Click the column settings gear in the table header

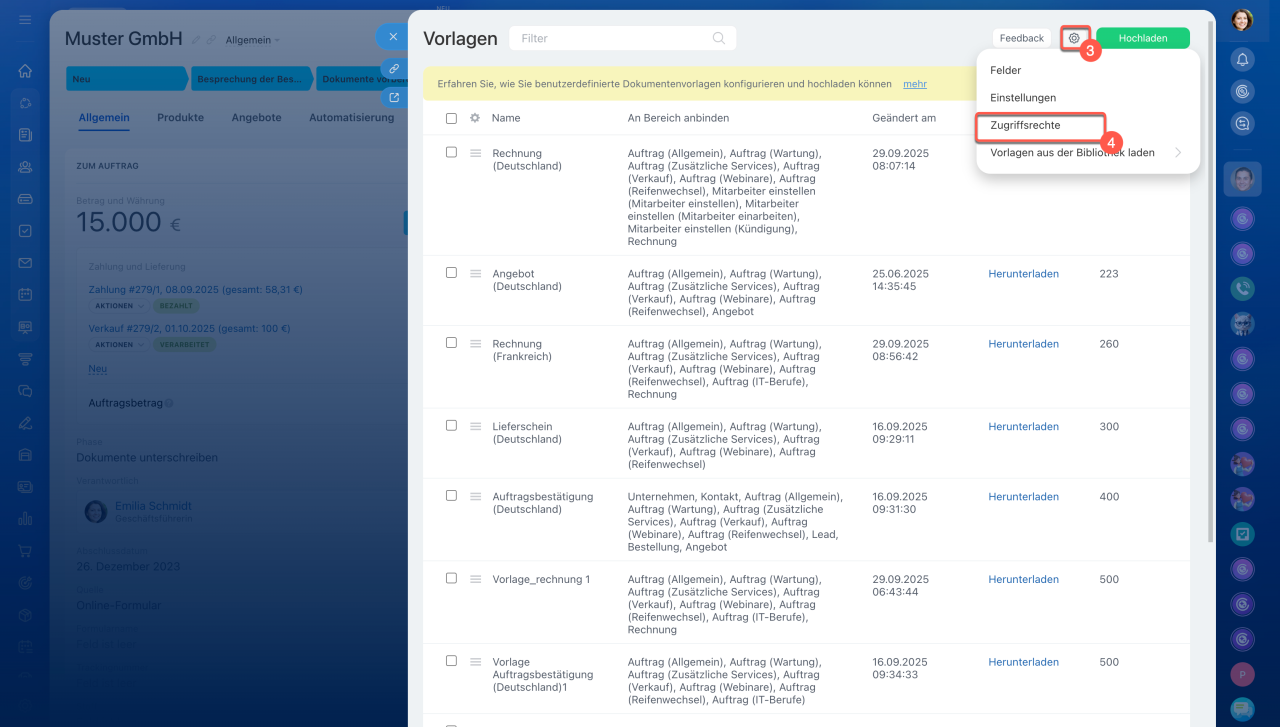[x=475, y=118]
